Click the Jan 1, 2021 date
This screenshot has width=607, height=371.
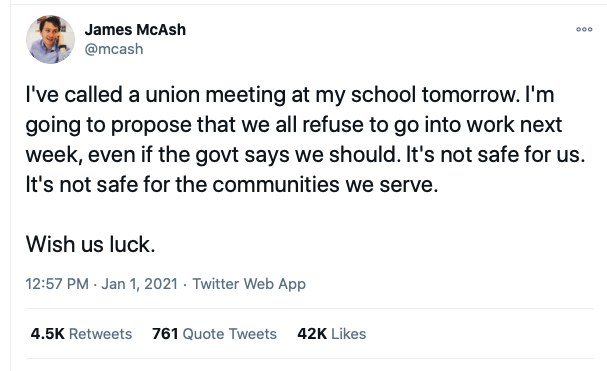click(139, 284)
